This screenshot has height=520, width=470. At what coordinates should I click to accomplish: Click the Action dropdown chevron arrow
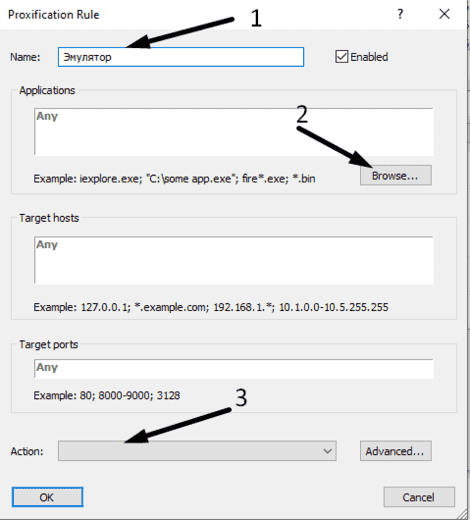[327, 451]
